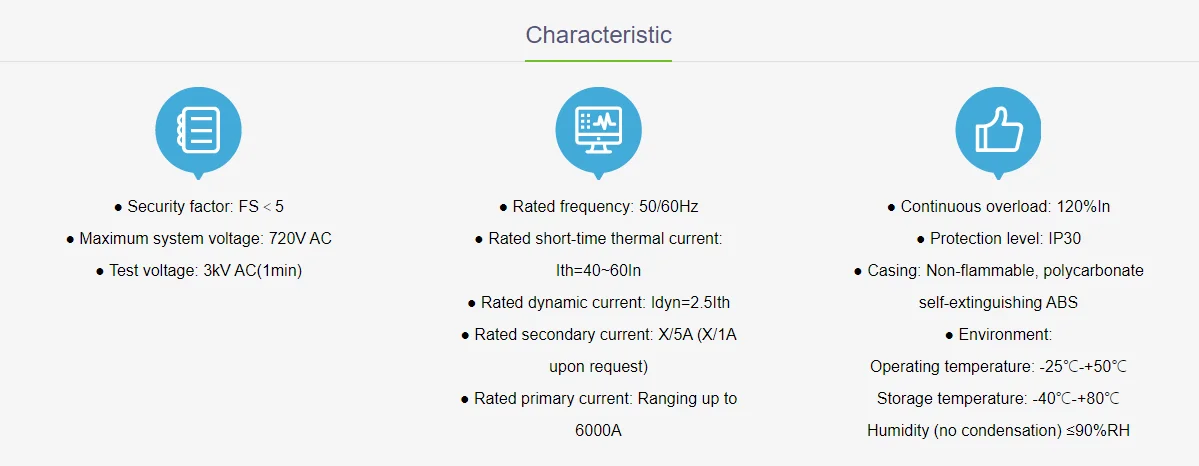Click Rated frequency 50/60Hz text
This screenshot has height=466, width=1199.
pos(599,207)
